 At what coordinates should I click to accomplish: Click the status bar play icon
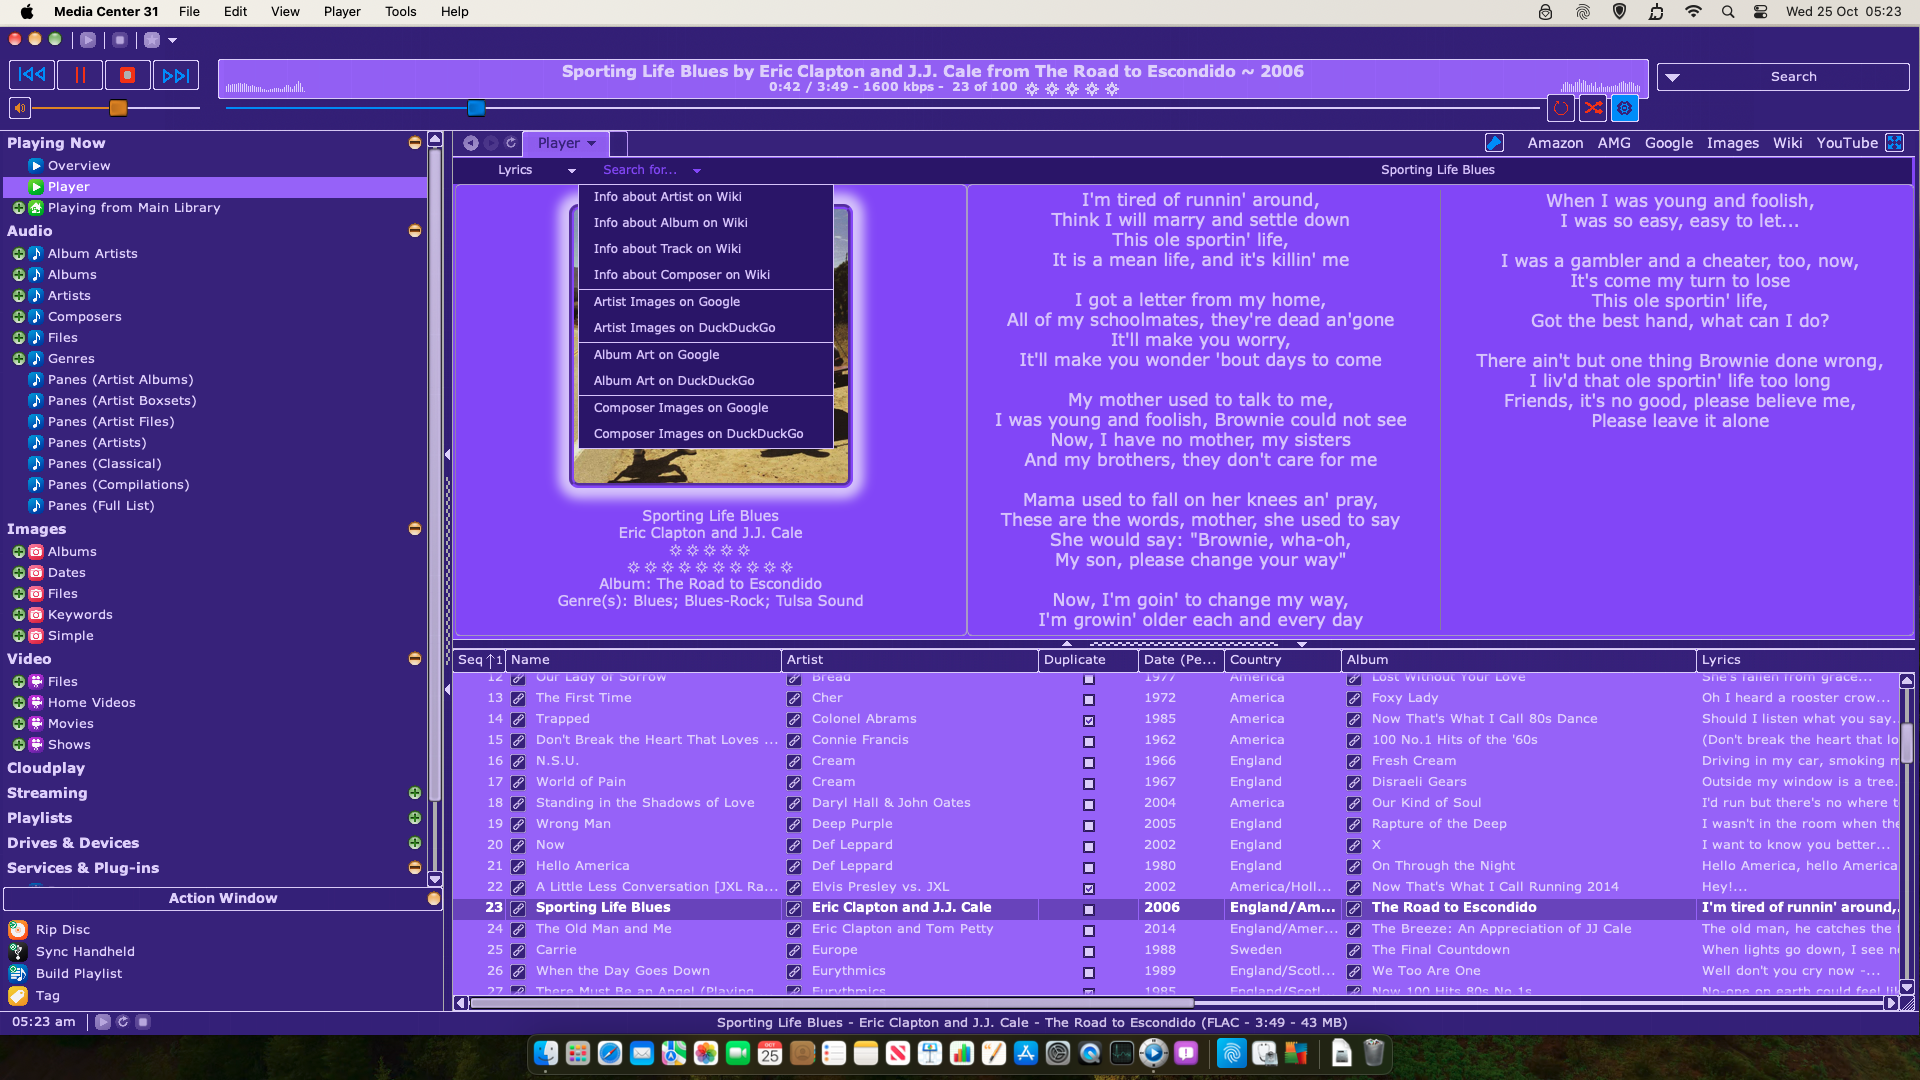tap(103, 1022)
